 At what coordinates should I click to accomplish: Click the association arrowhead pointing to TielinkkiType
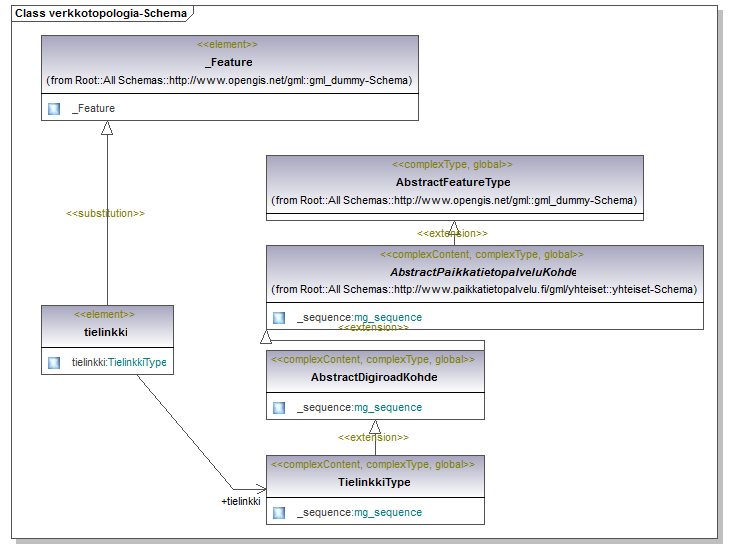(x=261, y=489)
